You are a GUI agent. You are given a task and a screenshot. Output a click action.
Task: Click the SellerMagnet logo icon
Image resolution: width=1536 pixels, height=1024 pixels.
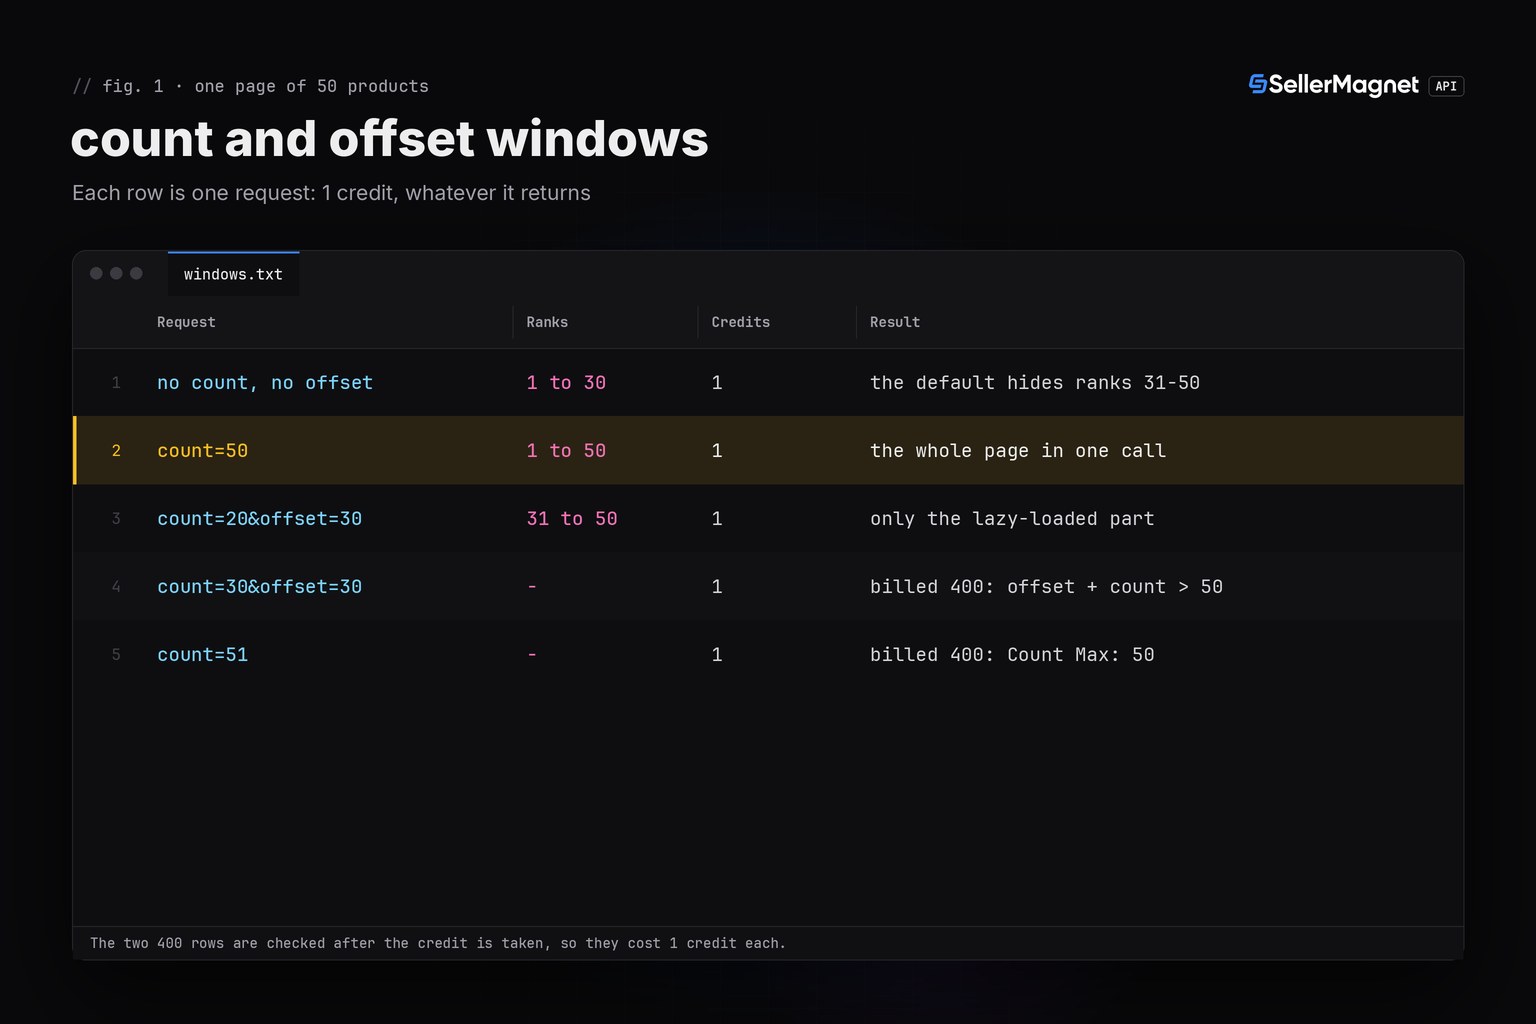click(1258, 84)
